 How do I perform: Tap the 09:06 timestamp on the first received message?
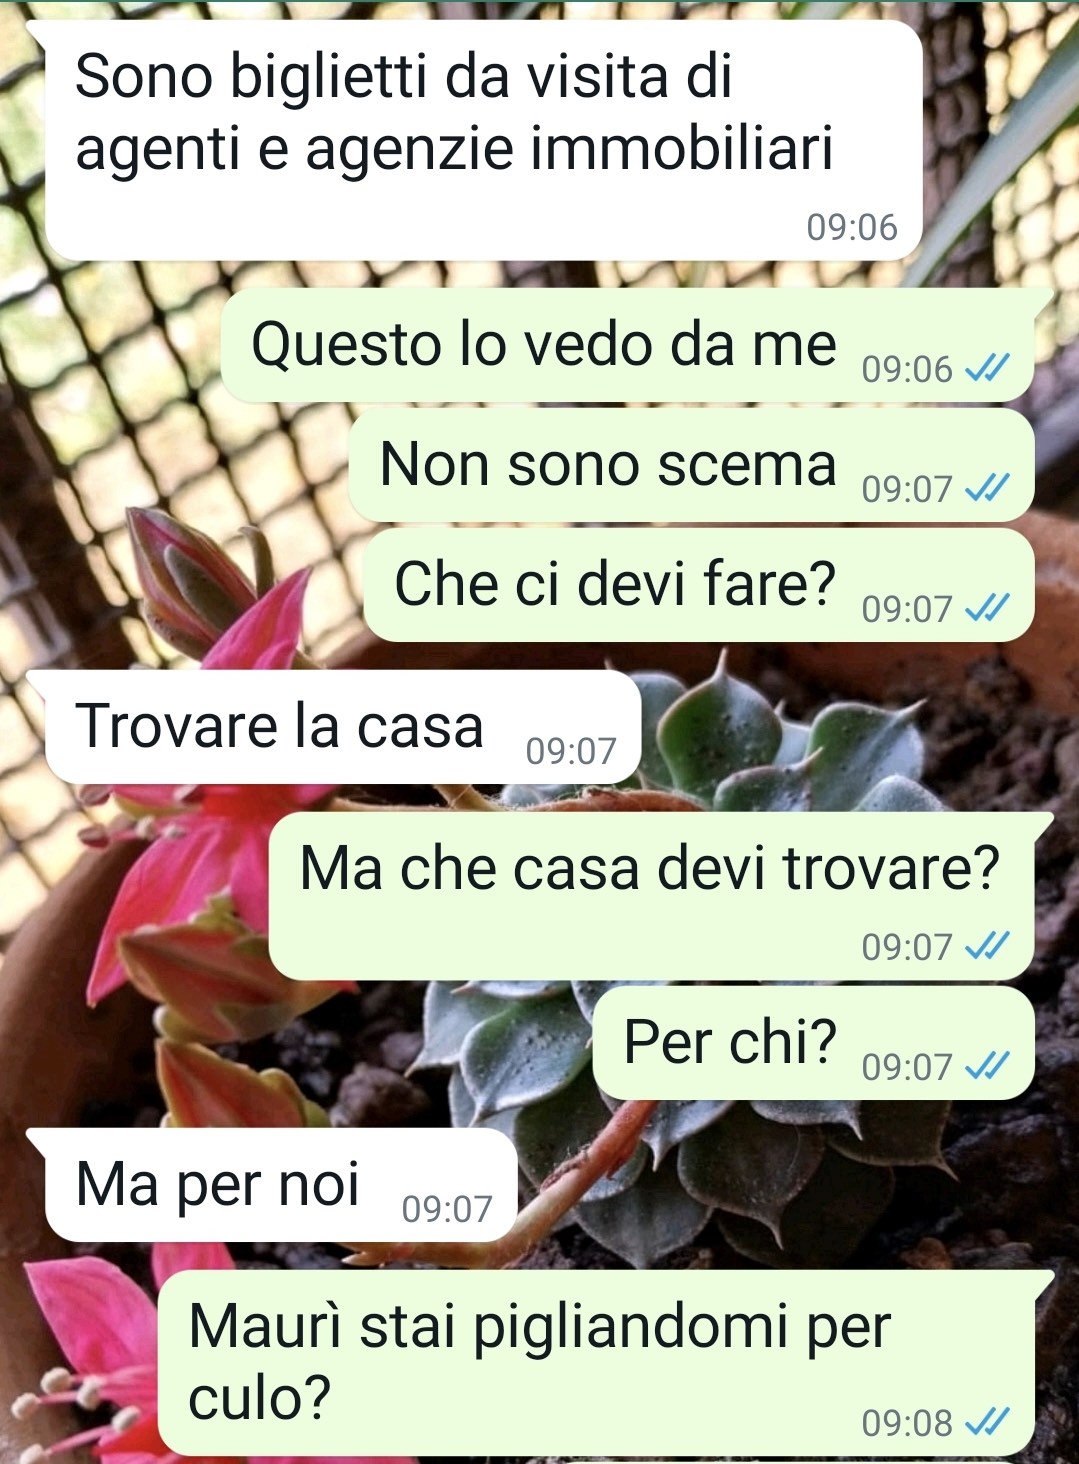(852, 228)
